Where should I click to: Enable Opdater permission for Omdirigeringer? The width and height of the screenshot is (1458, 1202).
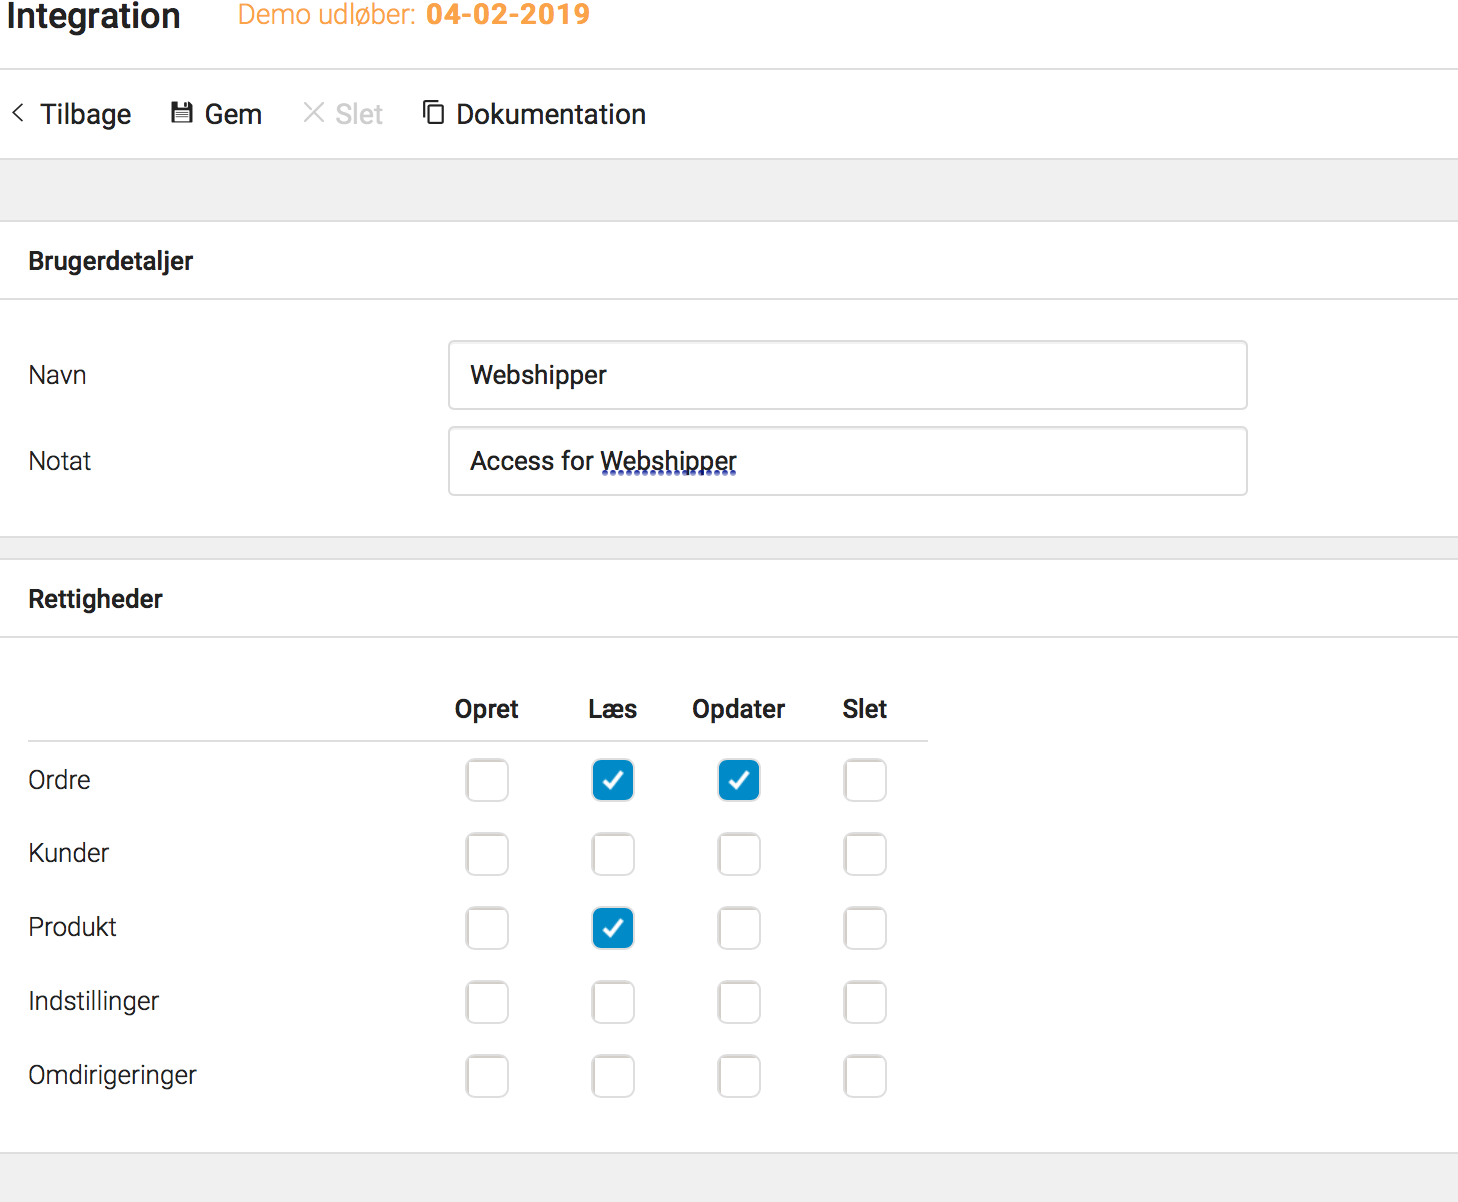(x=739, y=1076)
